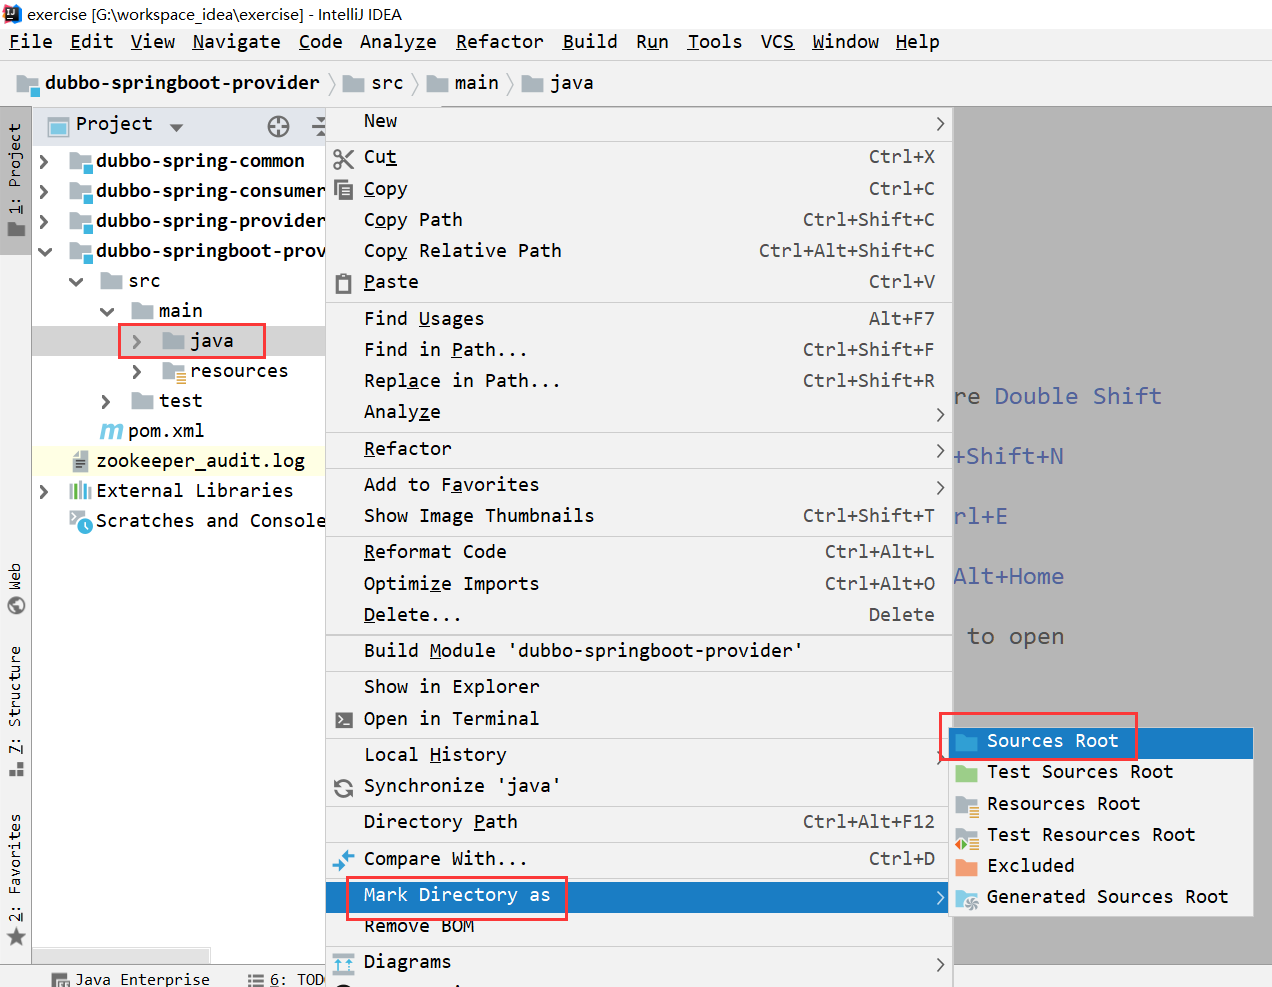Image resolution: width=1272 pixels, height=987 pixels.
Task: Click the Scratches and Consoles icon
Action: coord(80,521)
